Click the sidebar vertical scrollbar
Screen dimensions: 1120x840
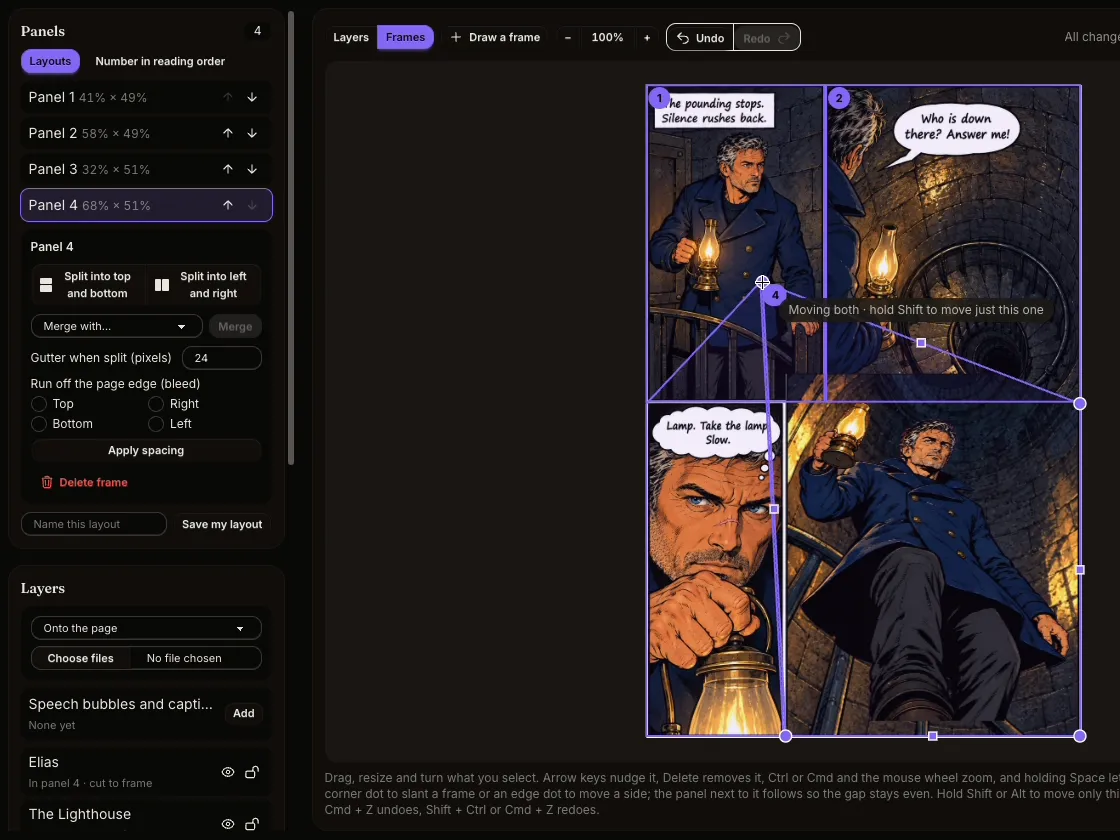pyautogui.click(x=291, y=238)
